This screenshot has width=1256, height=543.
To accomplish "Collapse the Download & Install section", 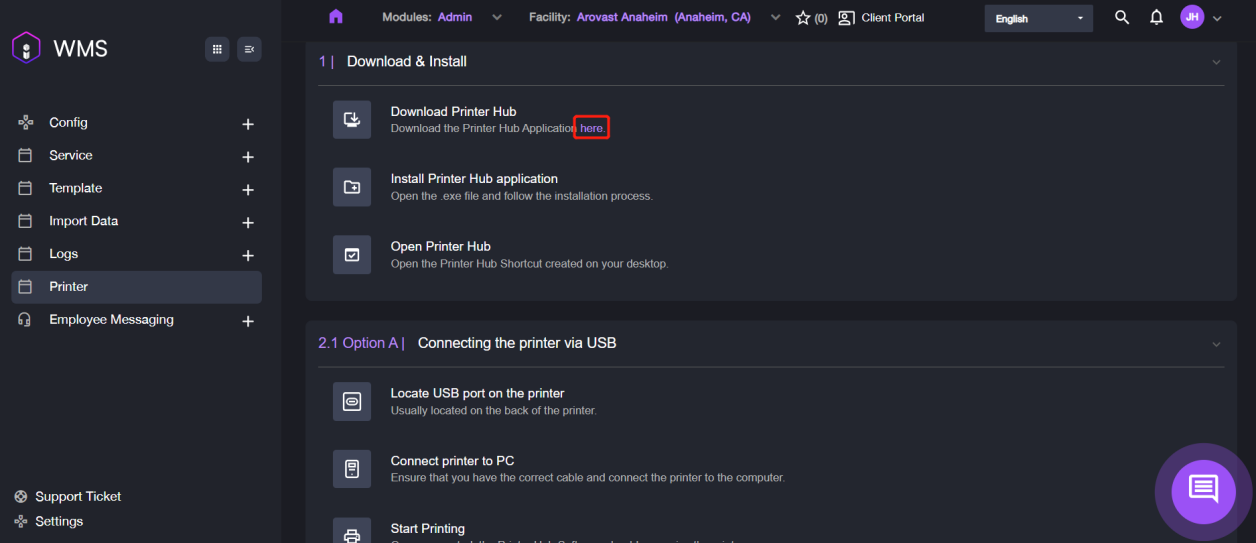I will click(1216, 62).
